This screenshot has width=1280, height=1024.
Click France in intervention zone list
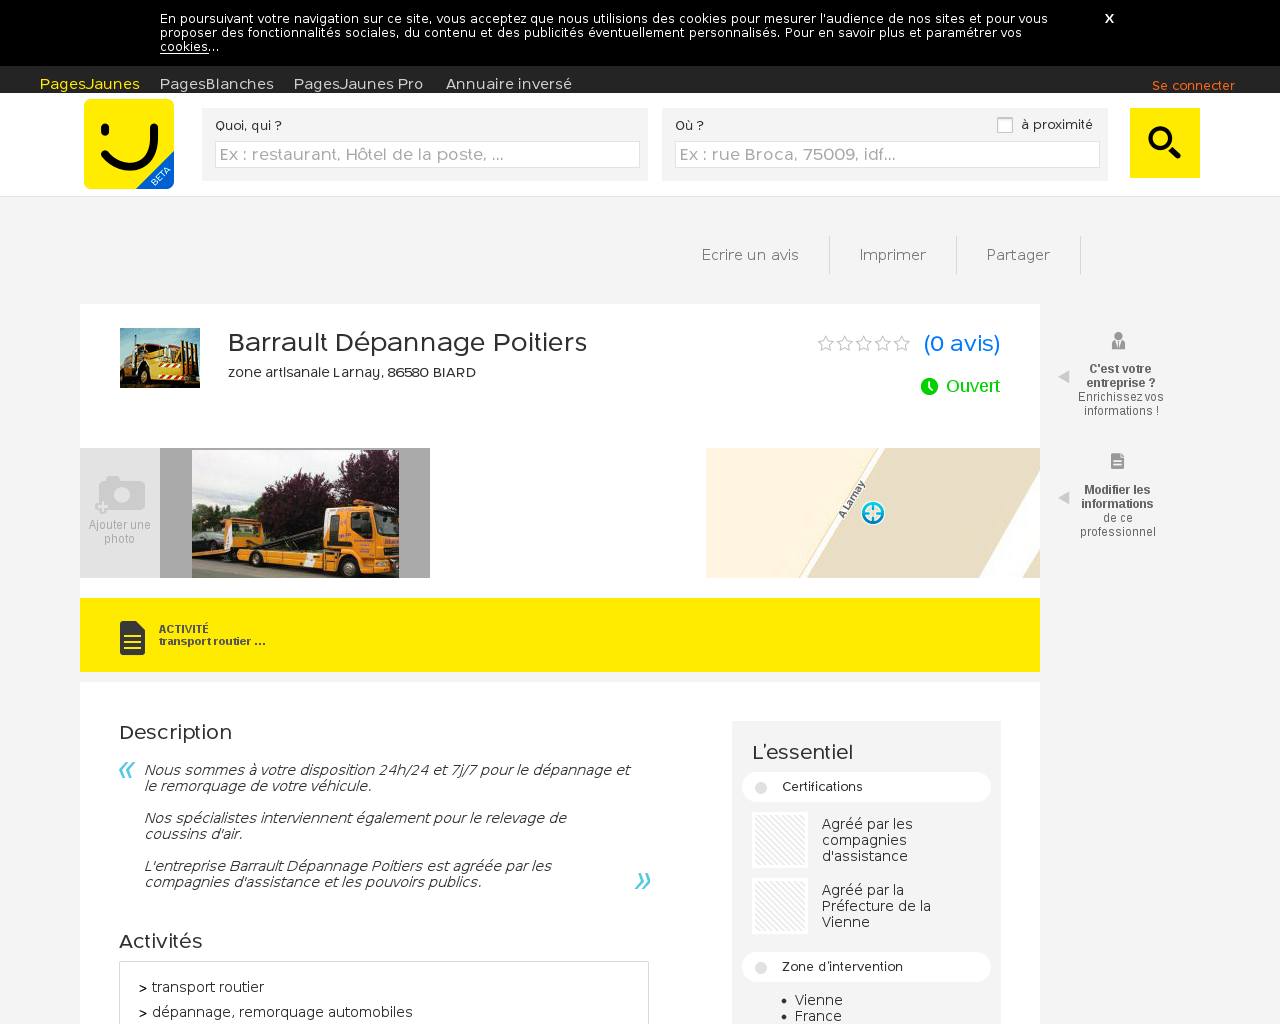pos(818,1016)
